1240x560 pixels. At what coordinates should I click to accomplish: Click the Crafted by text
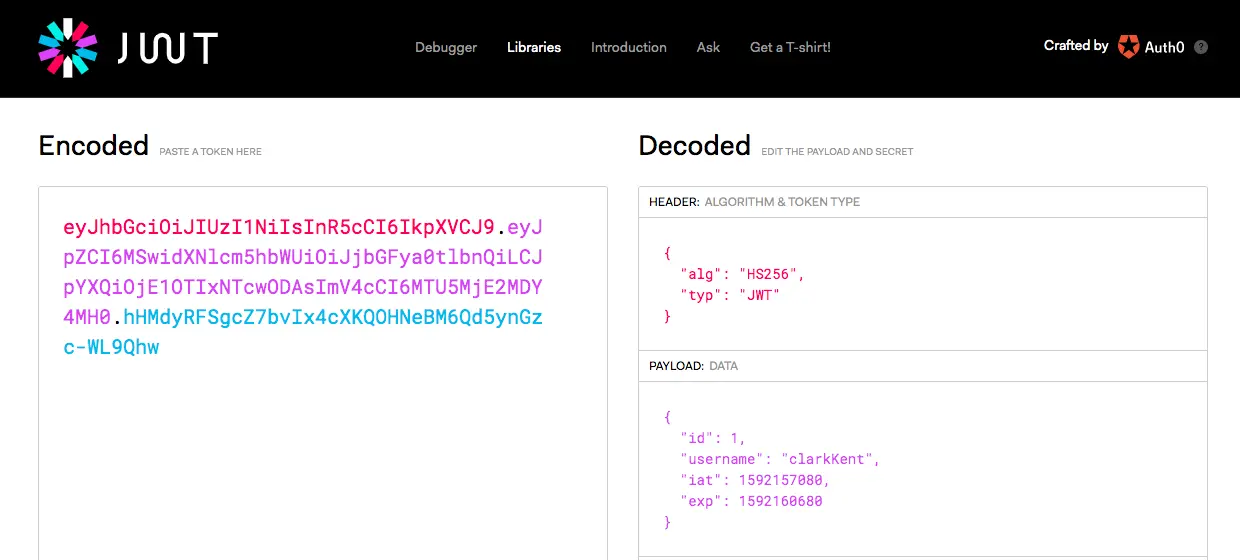point(1075,46)
